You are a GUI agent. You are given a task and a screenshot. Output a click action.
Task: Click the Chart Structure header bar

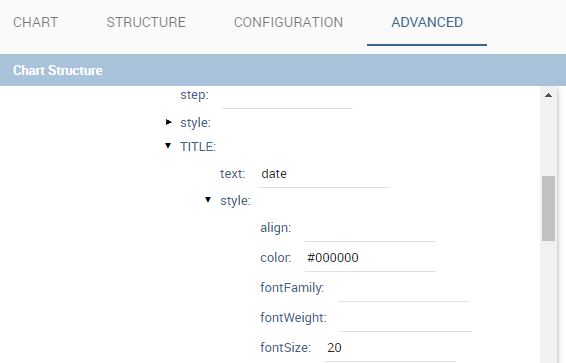(283, 70)
